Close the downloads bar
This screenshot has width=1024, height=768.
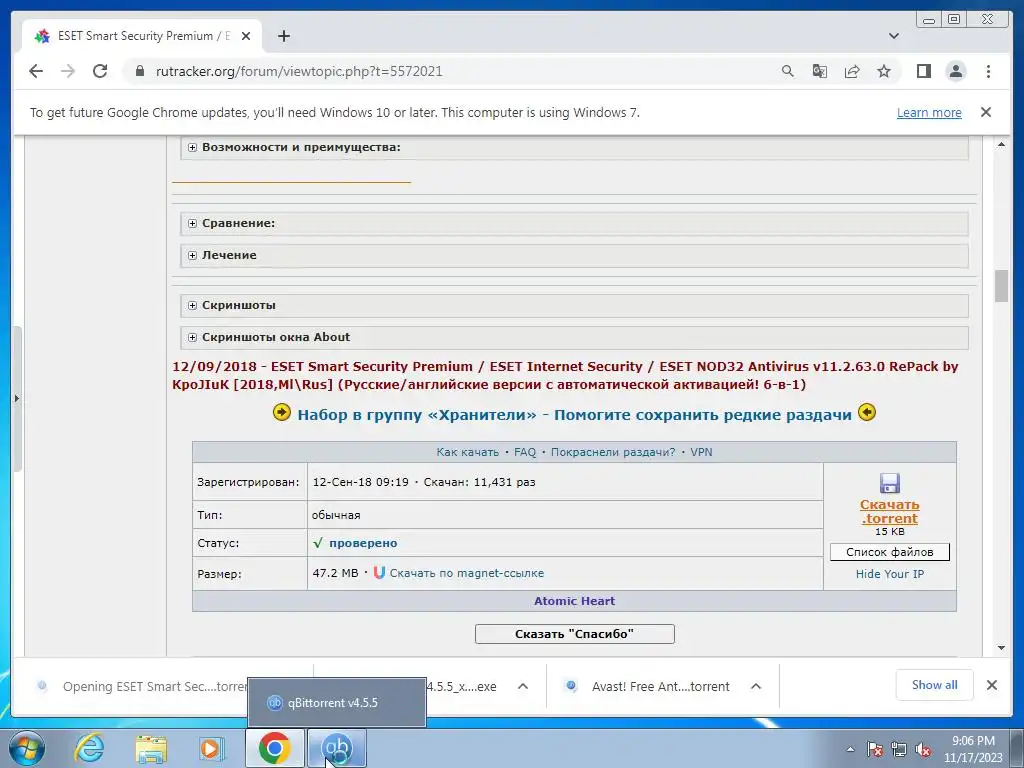[x=991, y=685]
